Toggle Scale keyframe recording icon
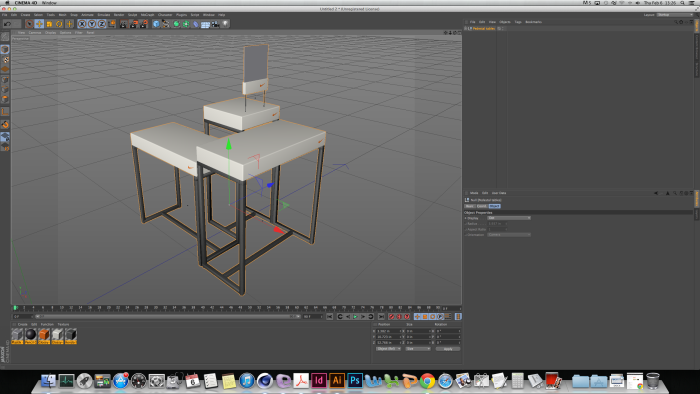Viewport: 700px width, 394px height. [x=425, y=317]
